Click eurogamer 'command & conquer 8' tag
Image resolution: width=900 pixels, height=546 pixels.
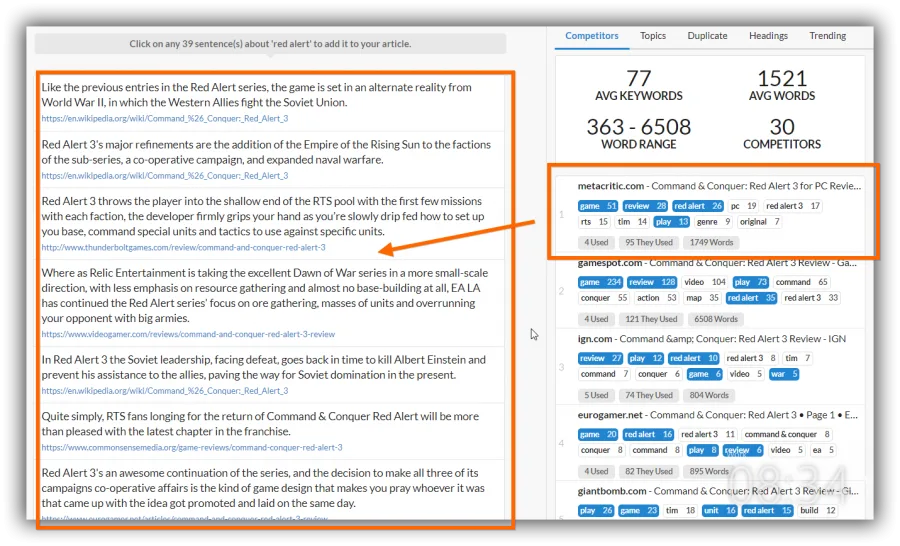(x=787, y=435)
